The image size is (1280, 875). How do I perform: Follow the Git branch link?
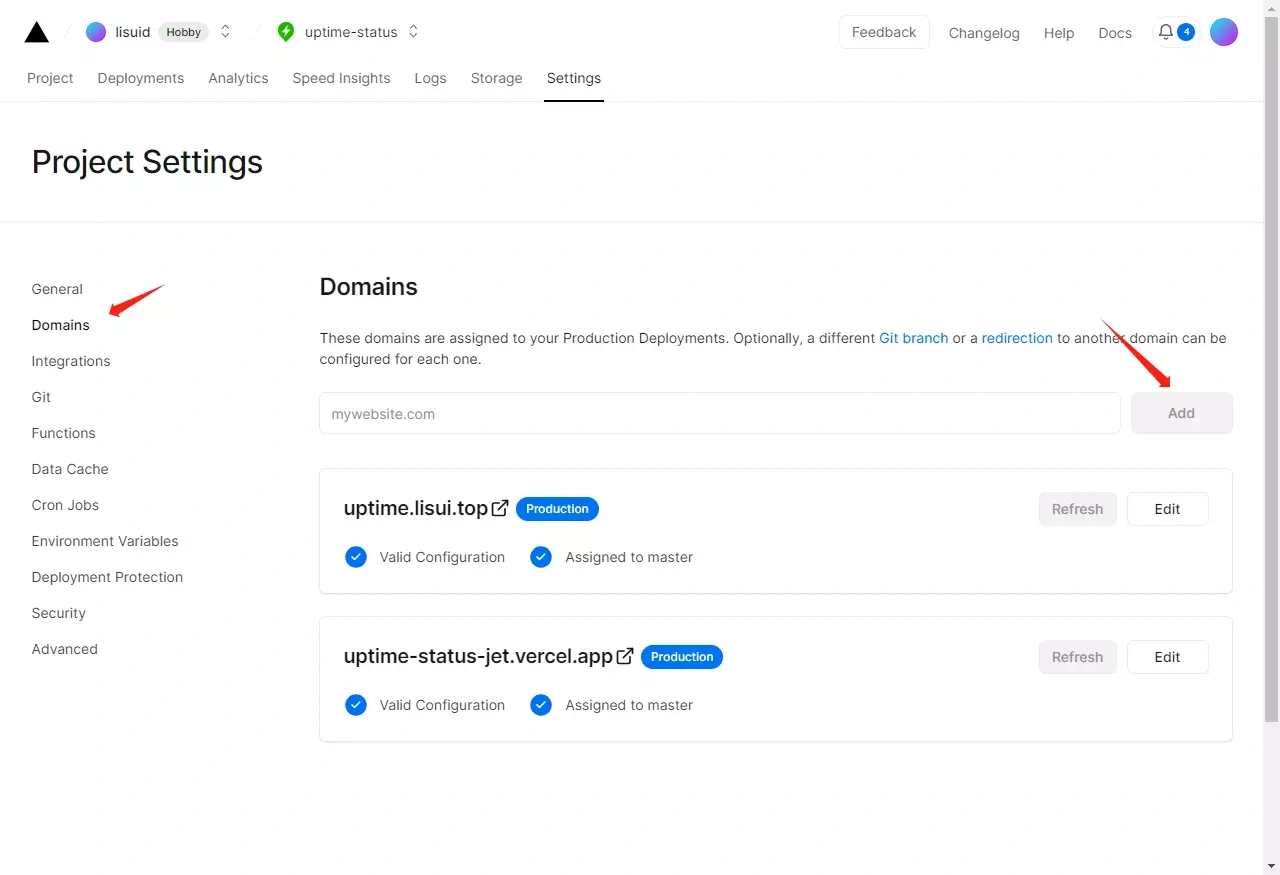[913, 338]
